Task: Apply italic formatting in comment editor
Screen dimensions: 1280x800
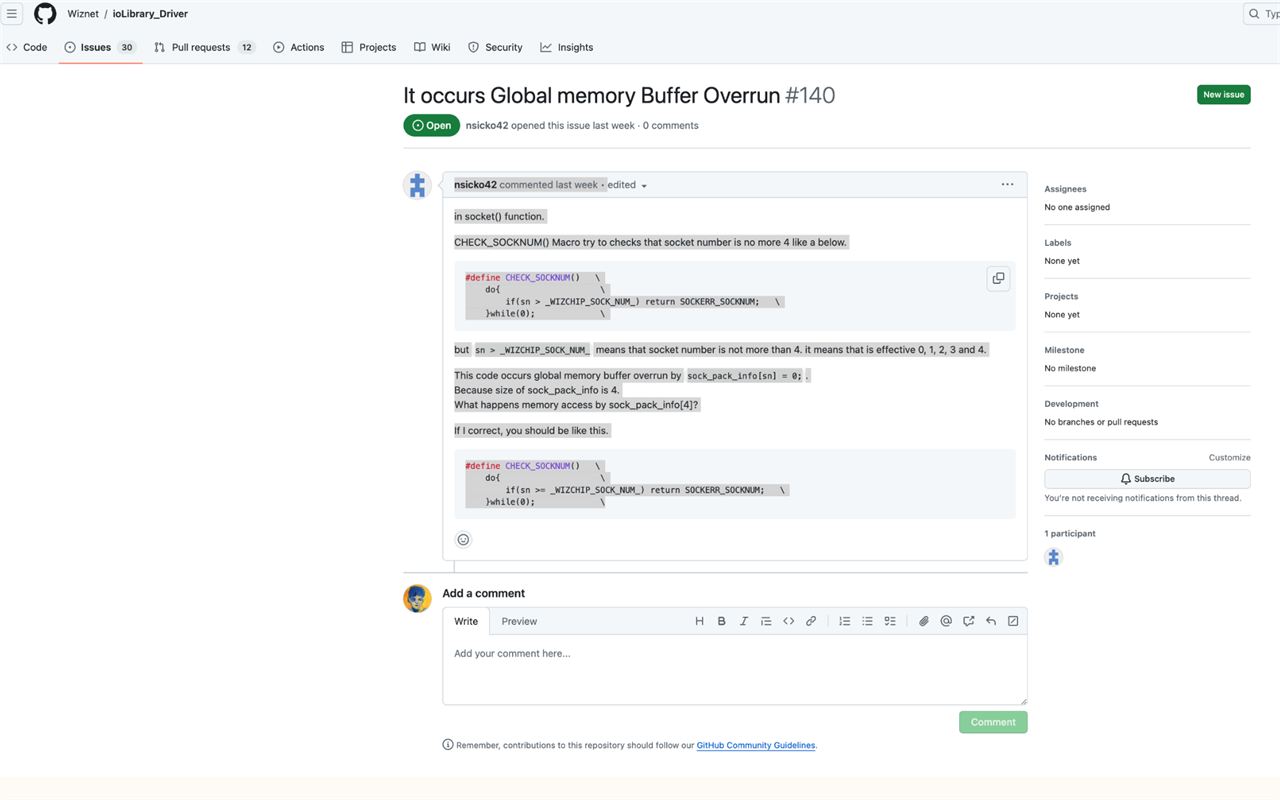Action: (744, 621)
